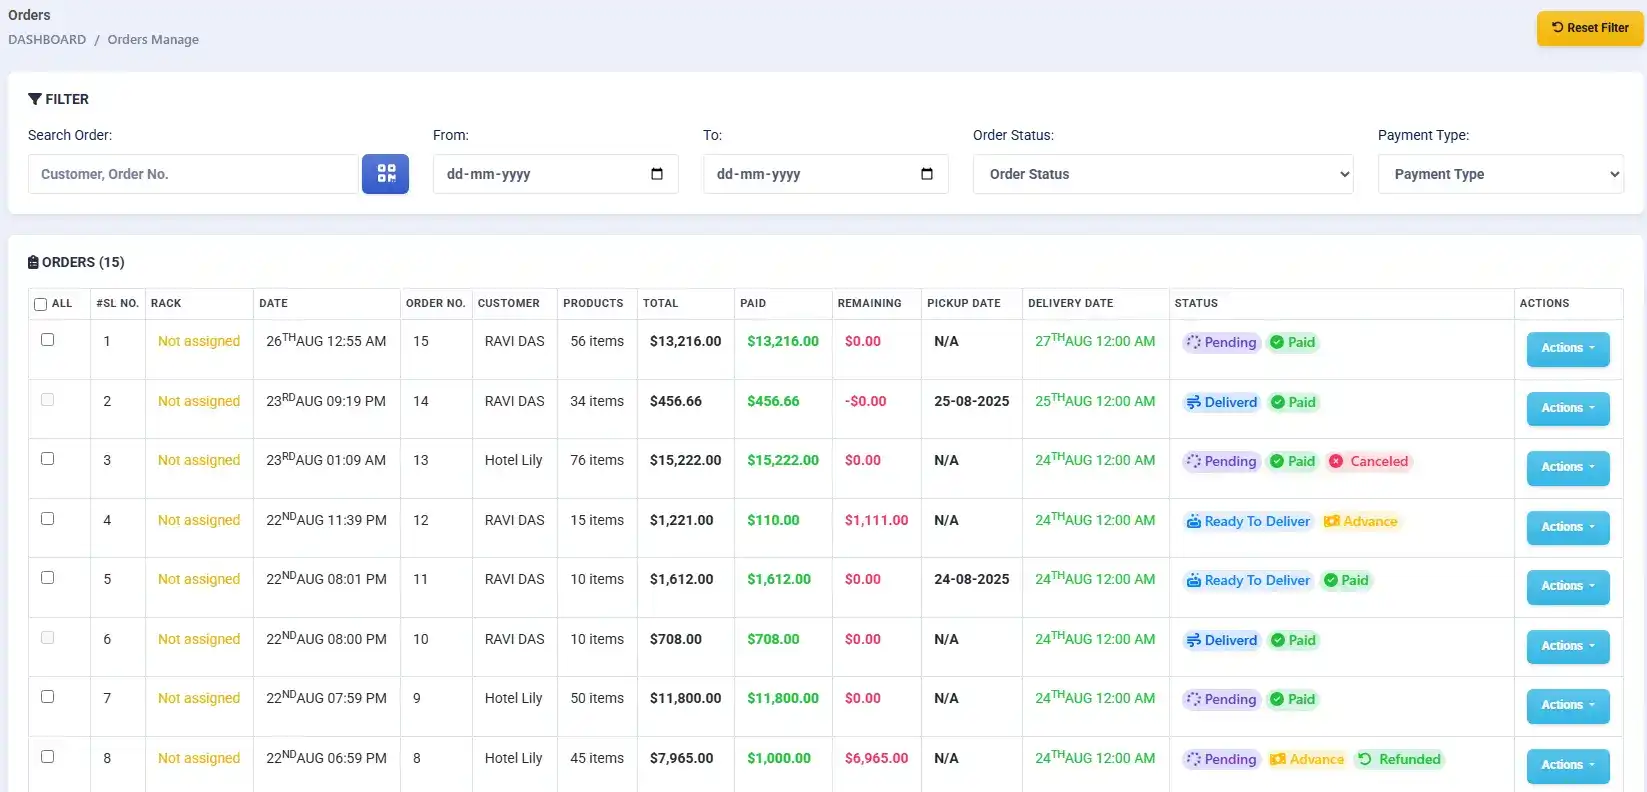
Task: Click the Canceled status badge on order 13
Action: click(1368, 461)
